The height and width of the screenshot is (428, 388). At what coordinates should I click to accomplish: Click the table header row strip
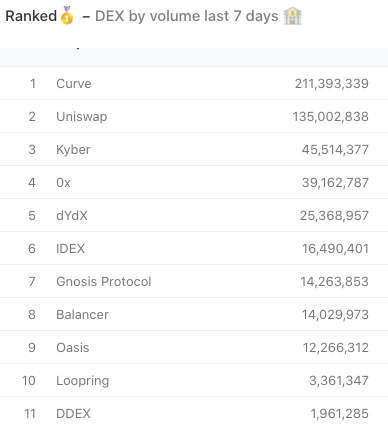[194, 57]
